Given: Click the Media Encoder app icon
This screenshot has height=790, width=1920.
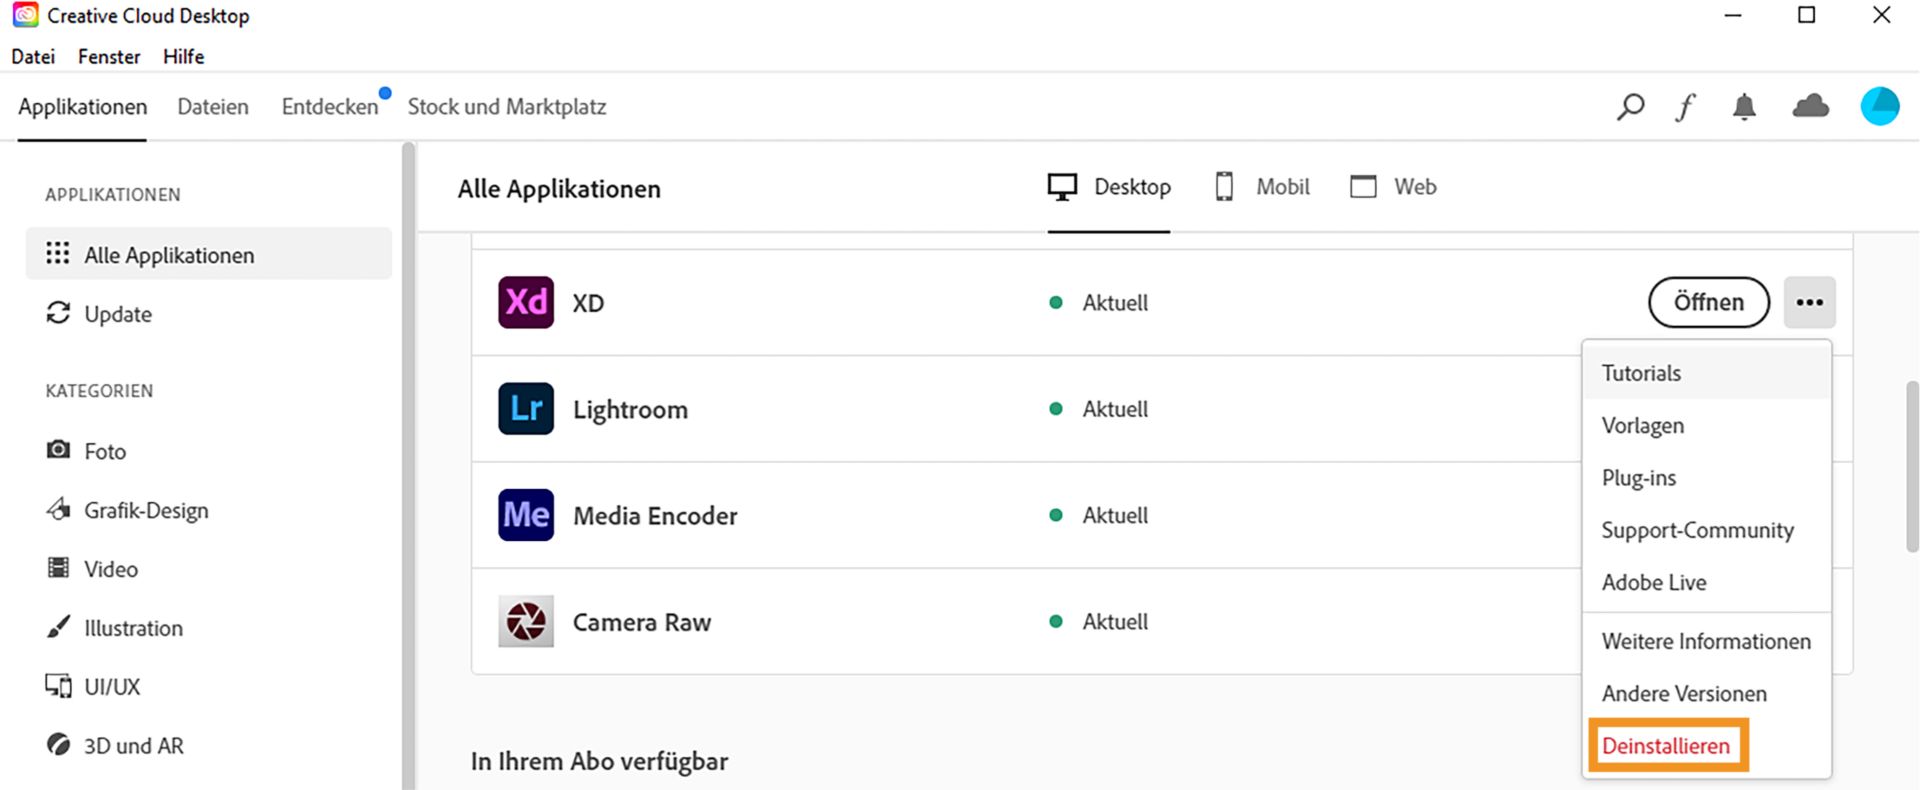Looking at the screenshot, I should 526,515.
